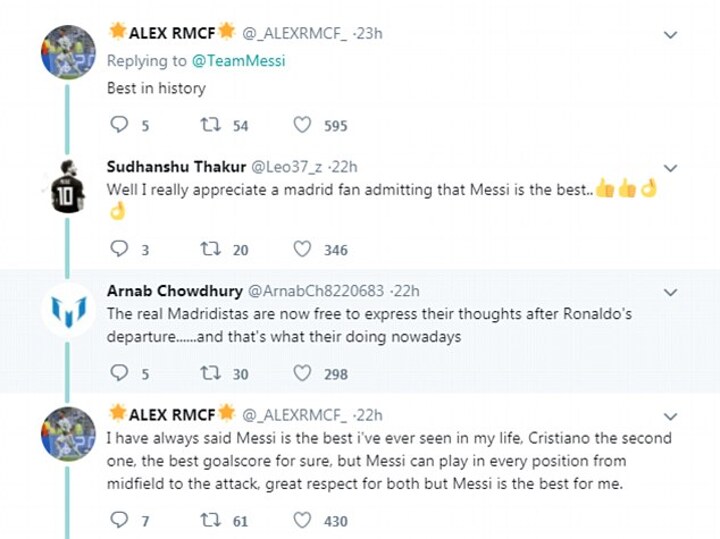Expand options for ALEX RMCF's last tweet
Screen dimensions: 720x539
[x=671, y=415]
